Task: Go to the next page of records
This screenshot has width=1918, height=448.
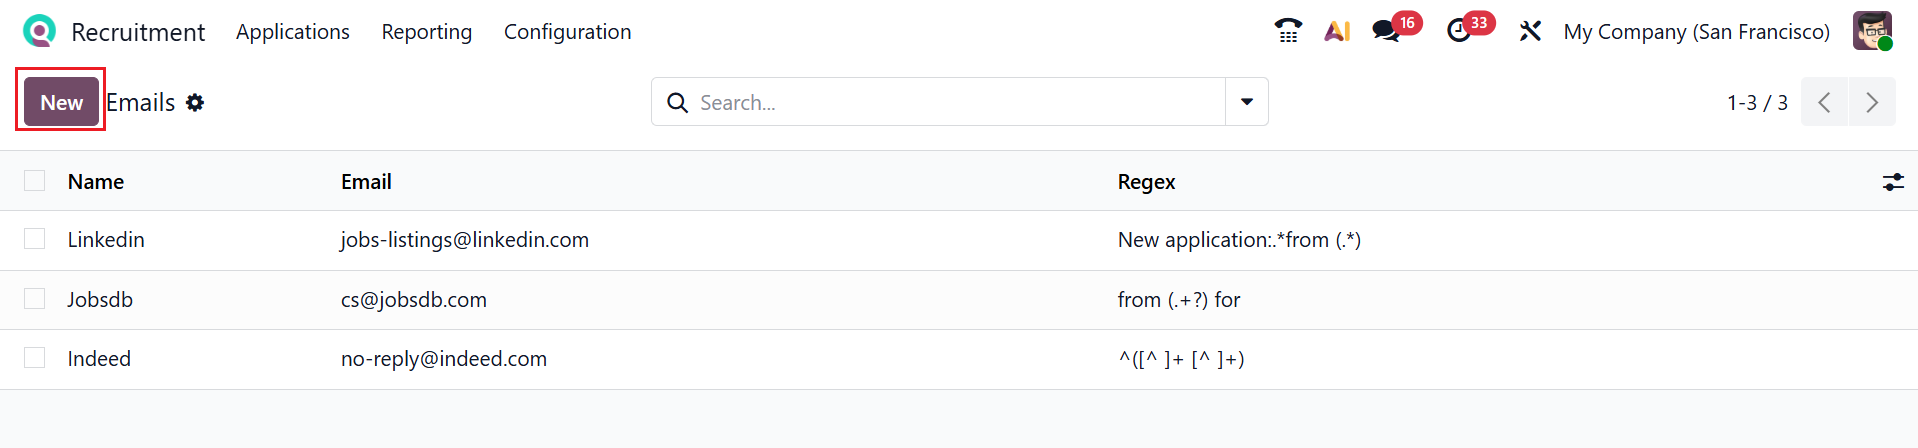Action: tap(1872, 102)
